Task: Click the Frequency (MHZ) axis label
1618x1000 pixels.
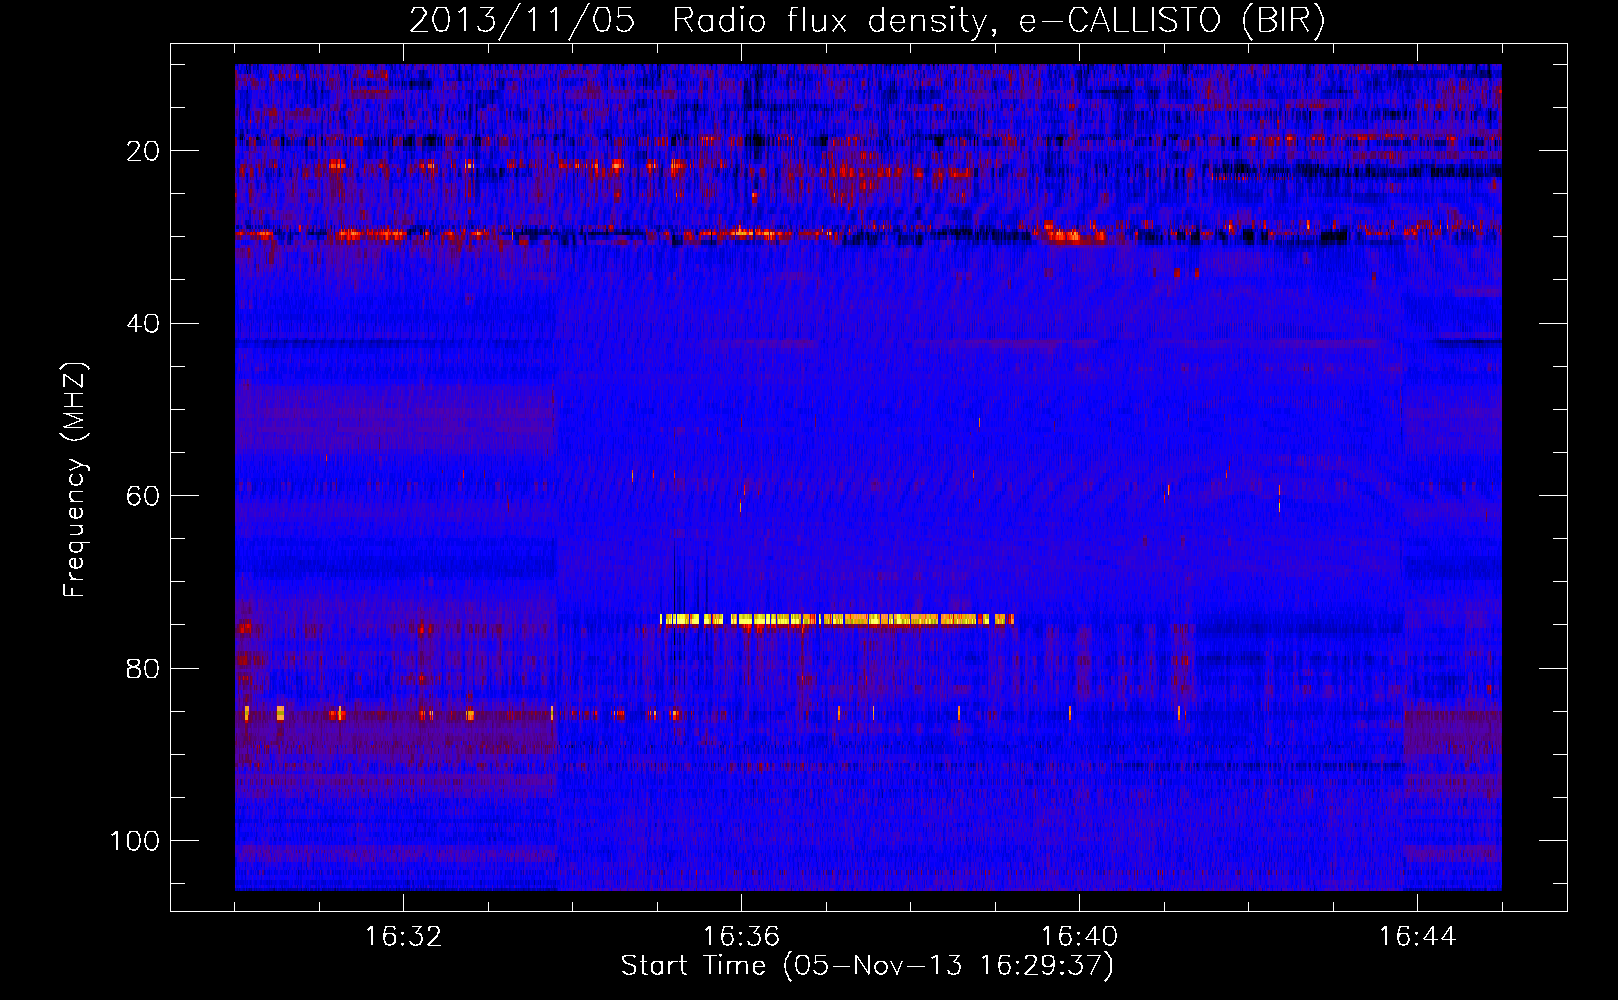Action: coord(75,479)
